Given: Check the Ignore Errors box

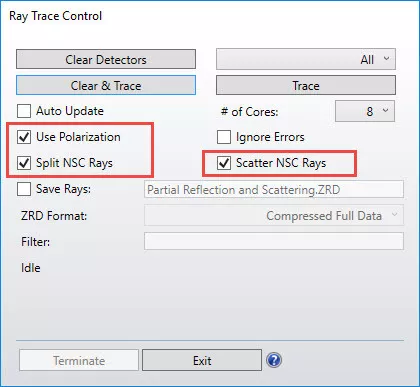Looking at the screenshot, I should [224, 137].
